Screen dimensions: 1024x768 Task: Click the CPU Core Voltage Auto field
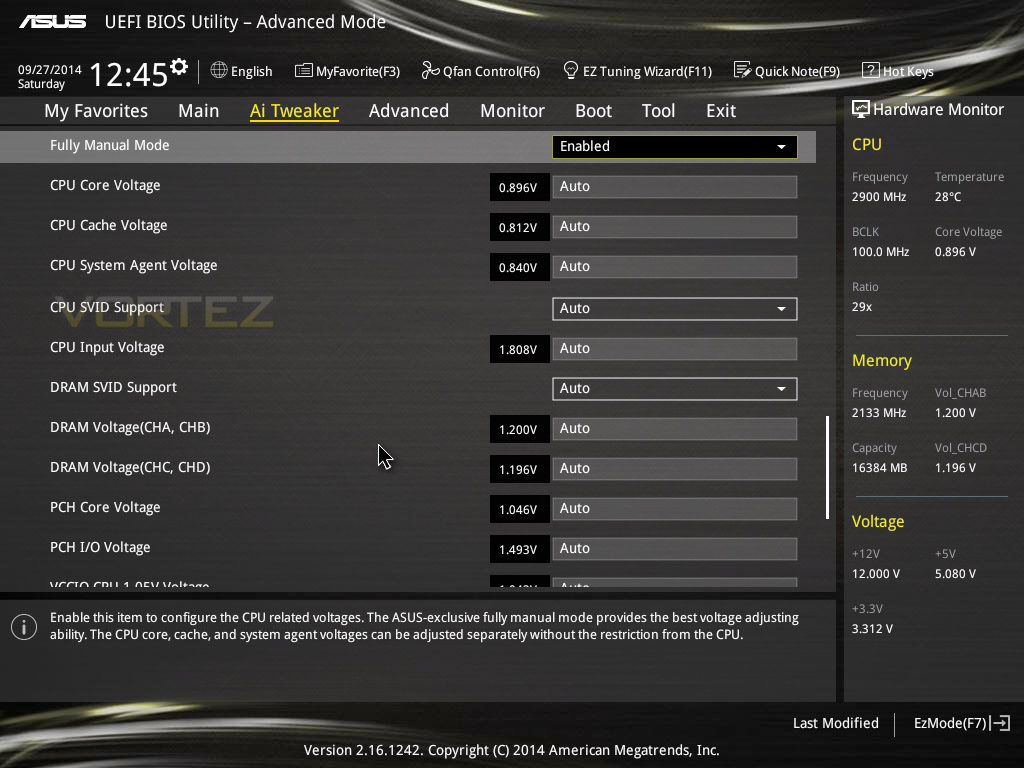(675, 187)
